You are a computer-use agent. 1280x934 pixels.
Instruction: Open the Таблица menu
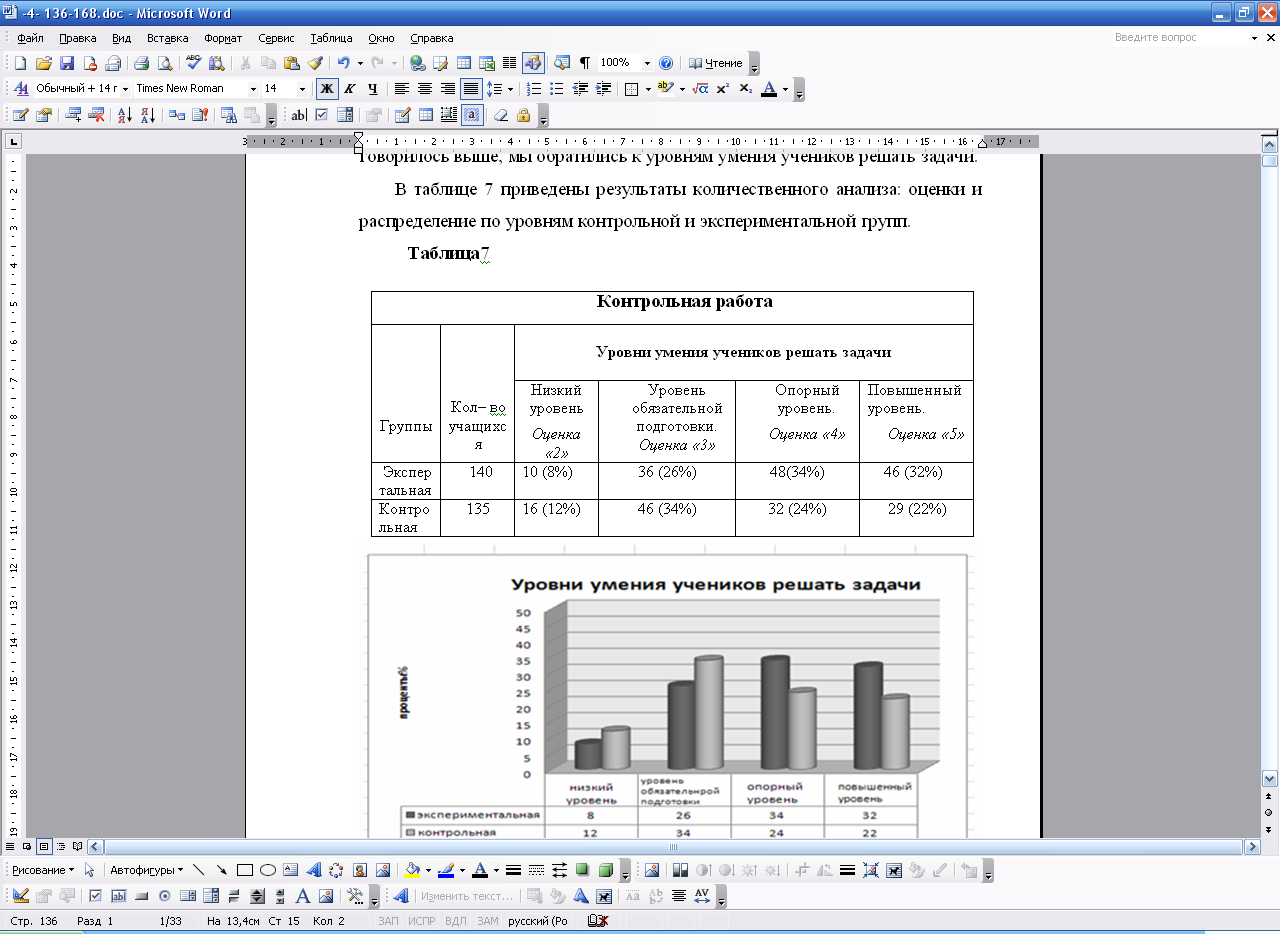331,38
